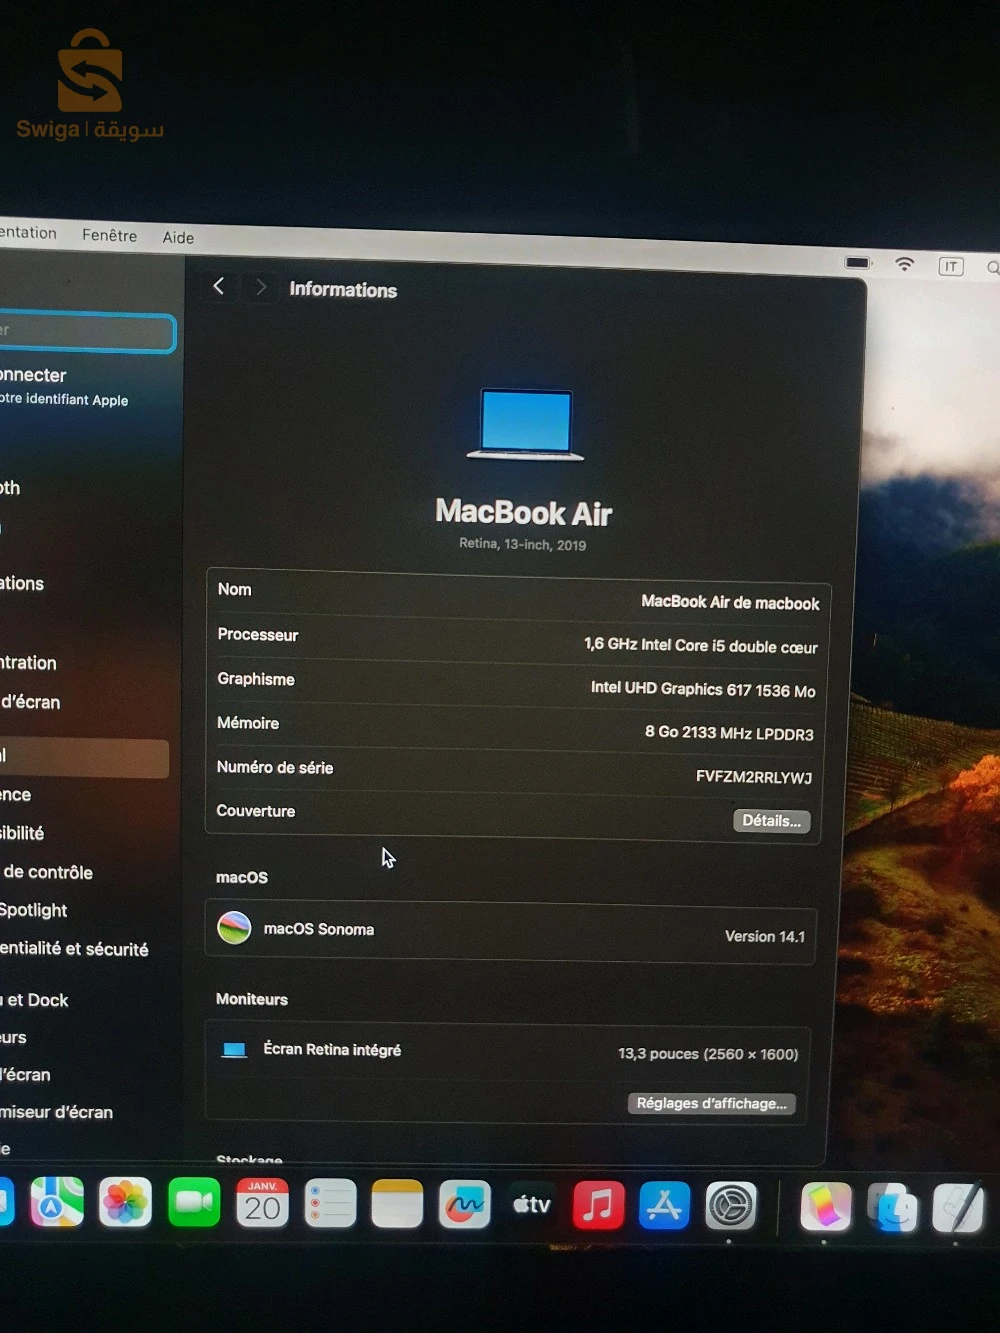Viewport: 1000px width, 1333px height.
Task: Click System Settings gear in Dock
Action: coord(730,1207)
